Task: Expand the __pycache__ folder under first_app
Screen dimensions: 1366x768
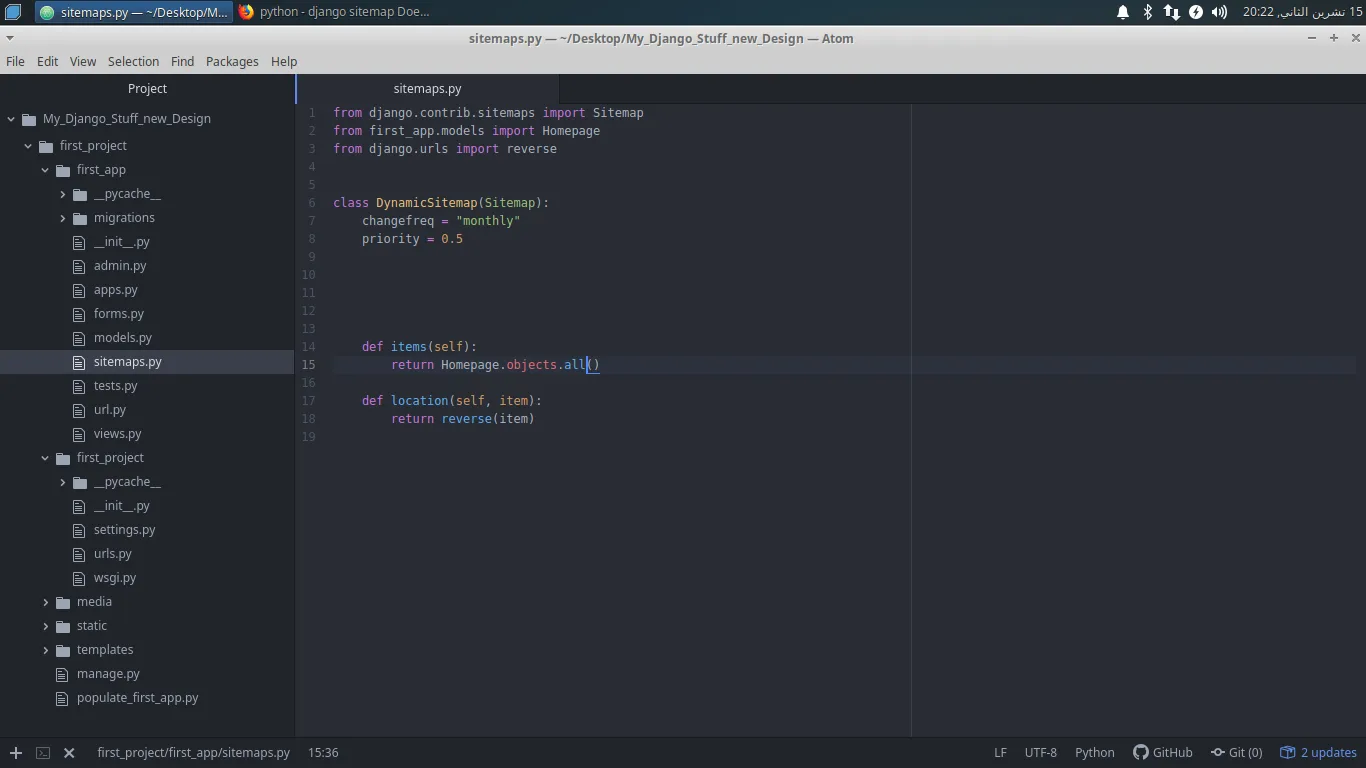Action: [x=62, y=194]
